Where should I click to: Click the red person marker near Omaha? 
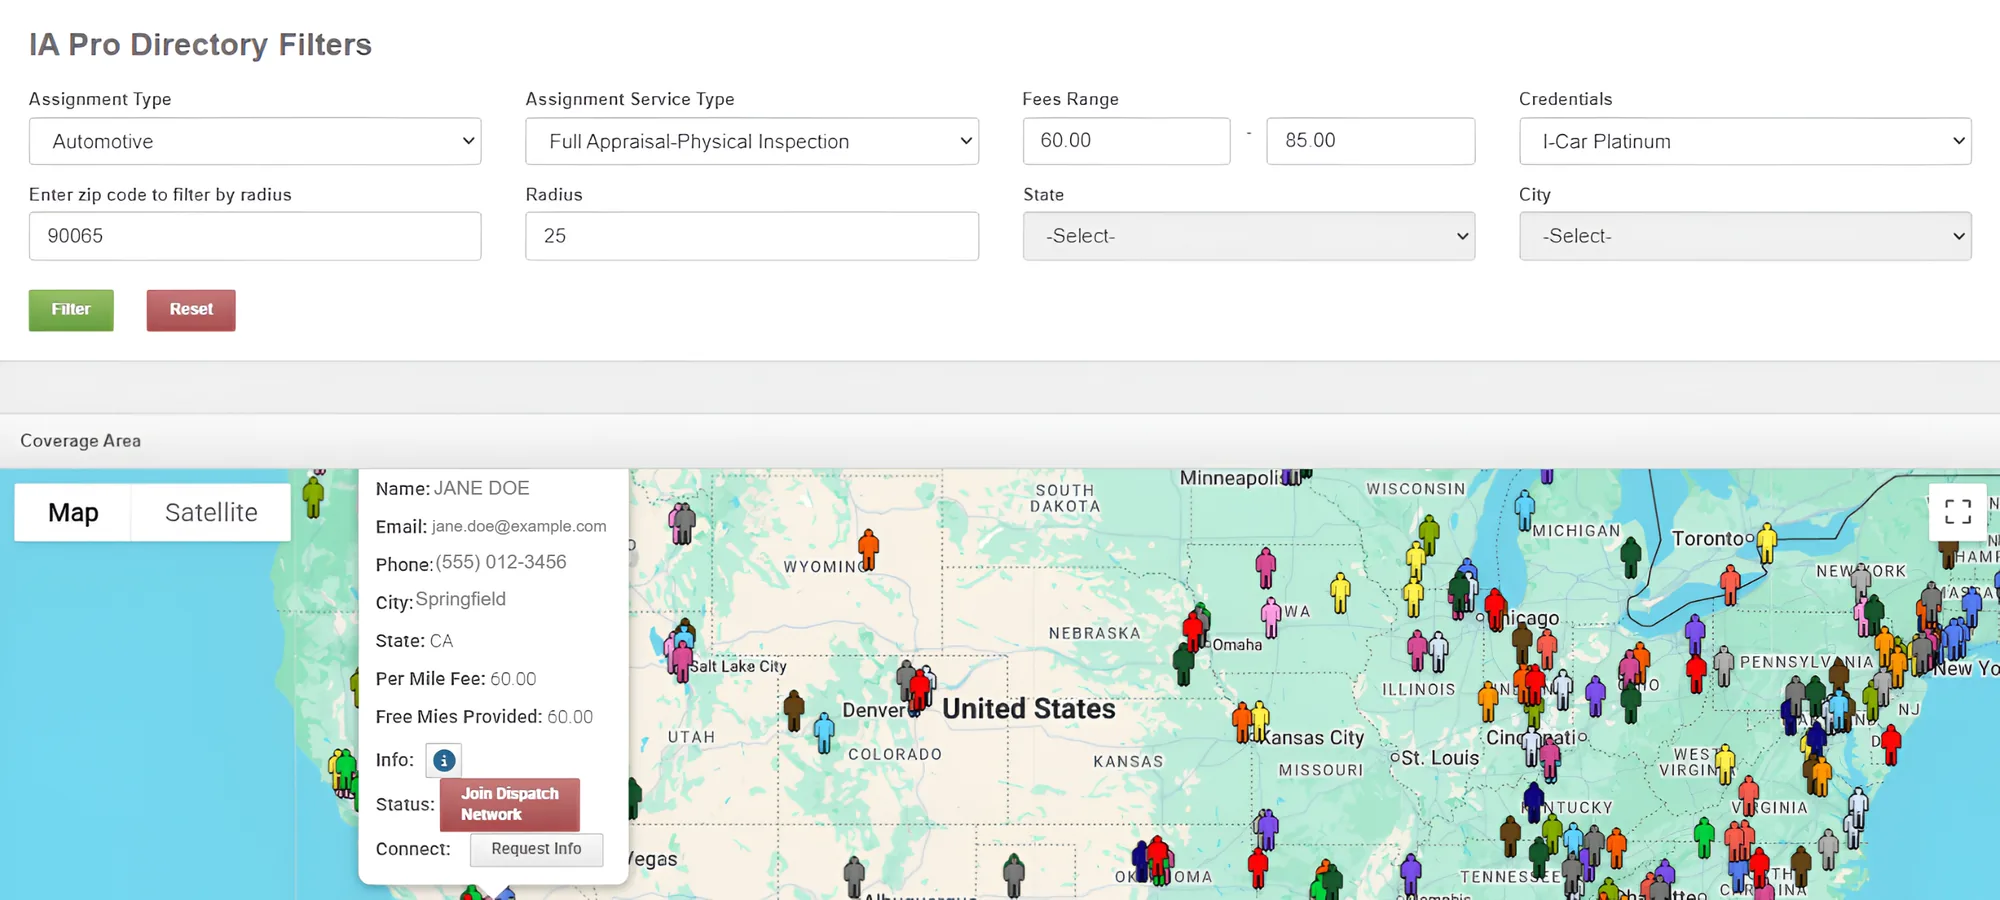1193,629
